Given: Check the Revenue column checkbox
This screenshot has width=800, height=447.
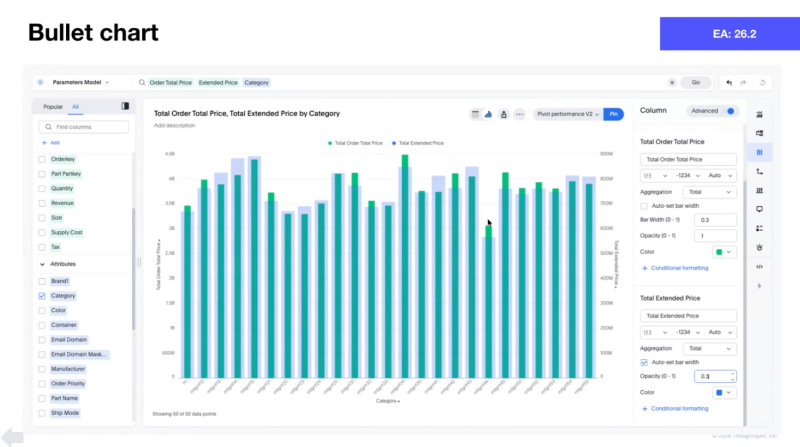Looking at the screenshot, I should pos(41,202).
